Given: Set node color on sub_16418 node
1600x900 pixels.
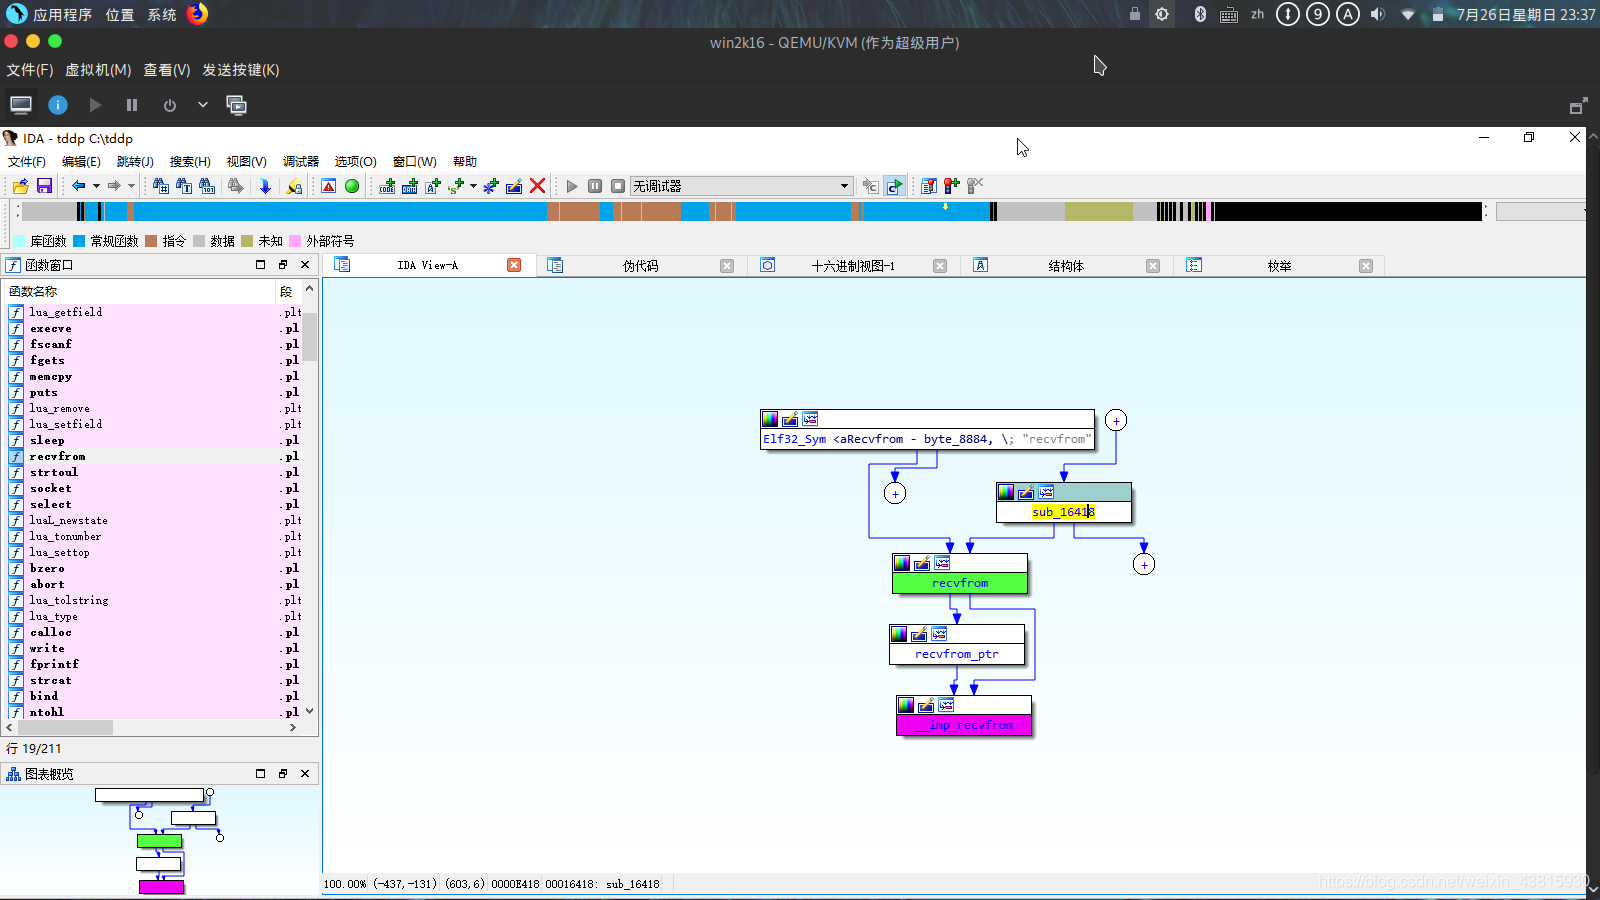Looking at the screenshot, I should 1006,492.
